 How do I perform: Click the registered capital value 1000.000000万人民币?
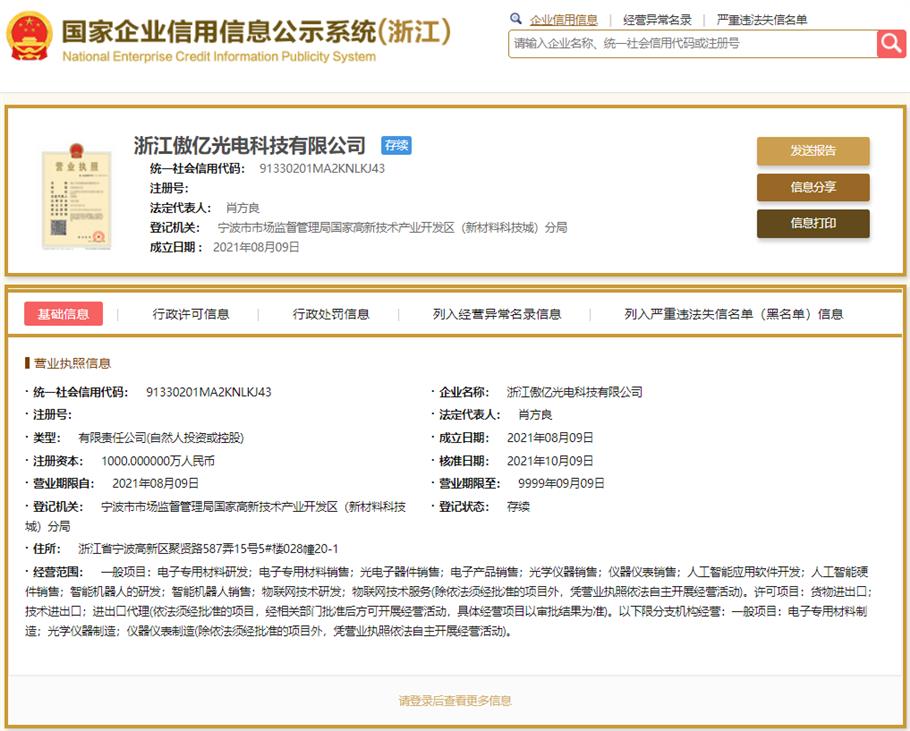[158, 461]
